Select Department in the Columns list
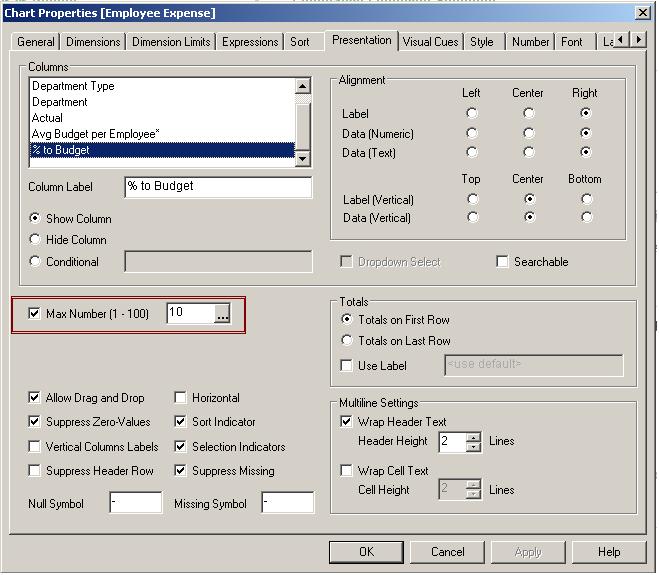659x575 pixels. click(x=163, y=102)
